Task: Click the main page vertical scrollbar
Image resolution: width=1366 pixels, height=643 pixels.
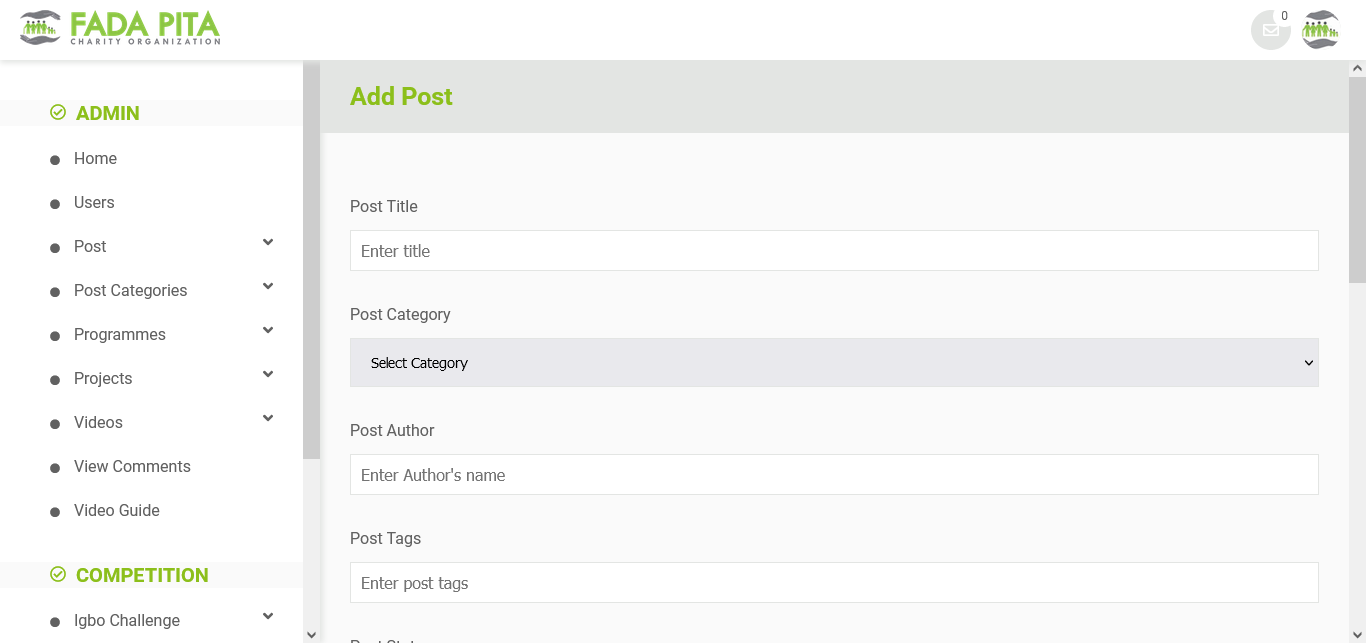Action: point(1357,180)
